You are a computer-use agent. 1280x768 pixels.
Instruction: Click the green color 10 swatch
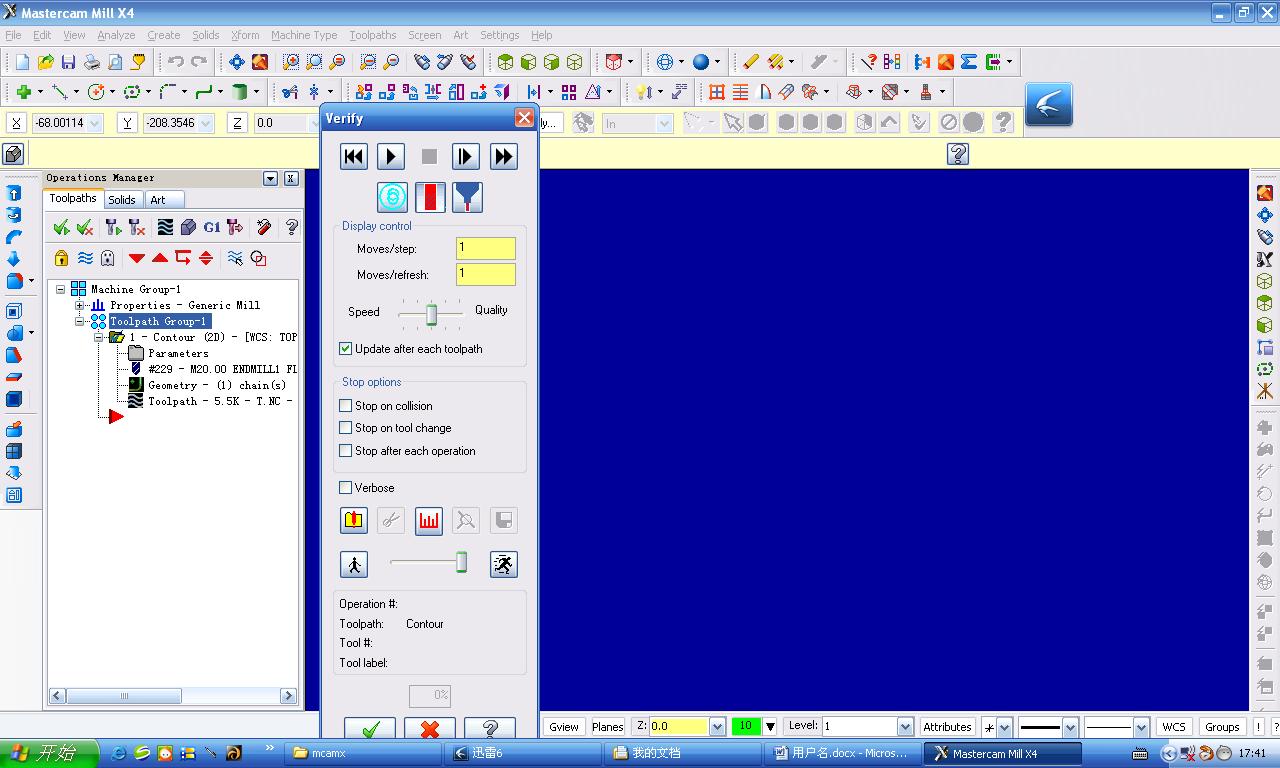(x=746, y=727)
